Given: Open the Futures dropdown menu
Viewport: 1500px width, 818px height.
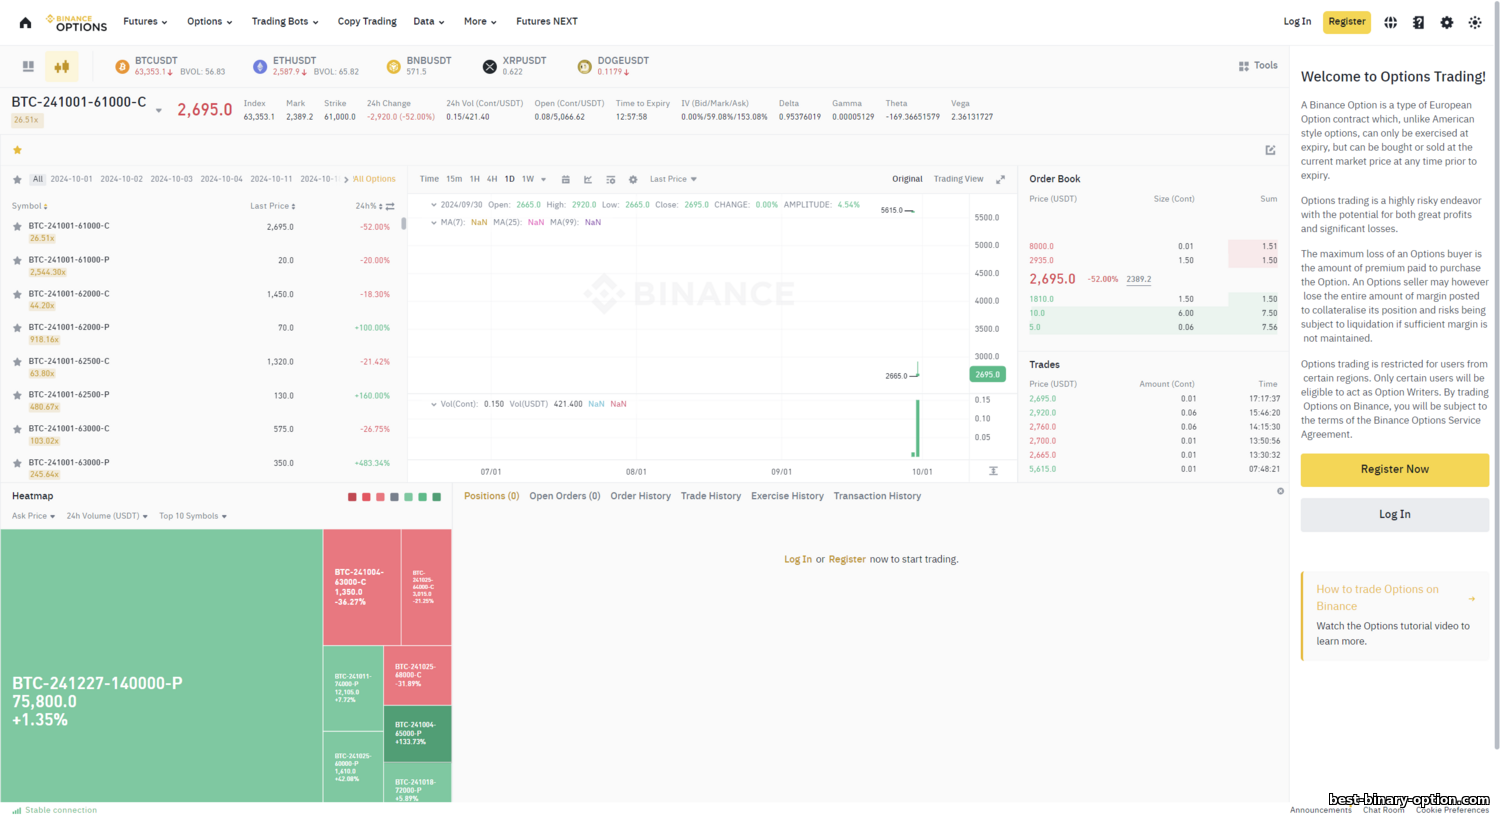Looking at the screenshot, I should pyautogui.click(x=145, y=21).
